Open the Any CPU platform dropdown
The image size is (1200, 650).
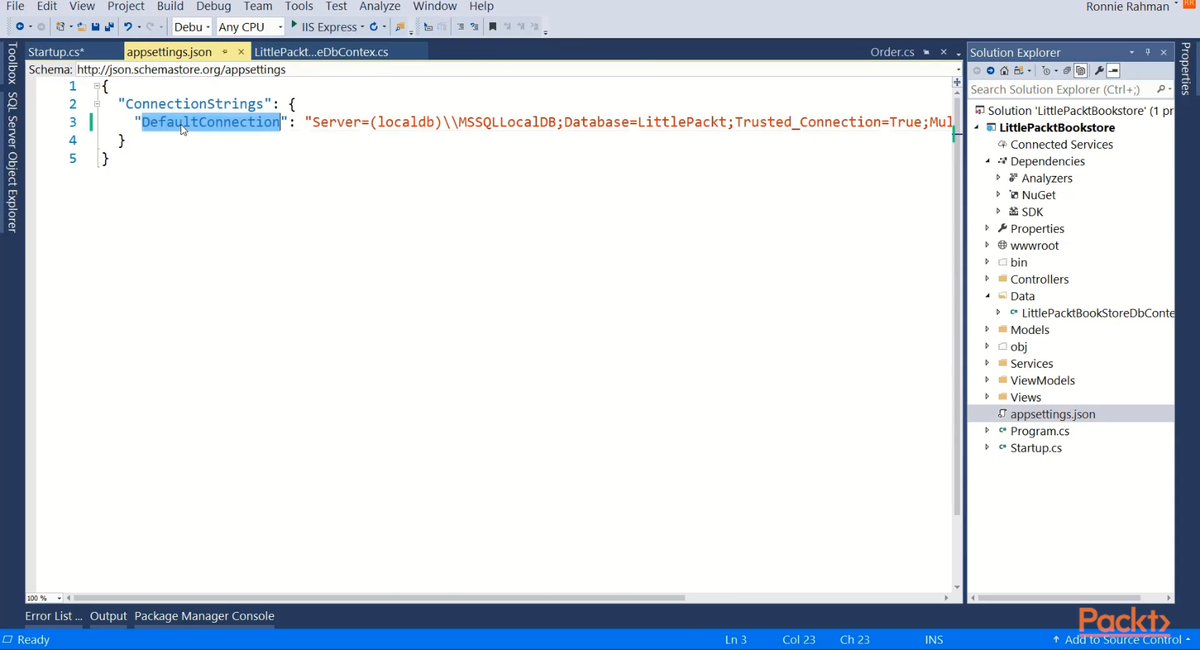tap(250, 27)
